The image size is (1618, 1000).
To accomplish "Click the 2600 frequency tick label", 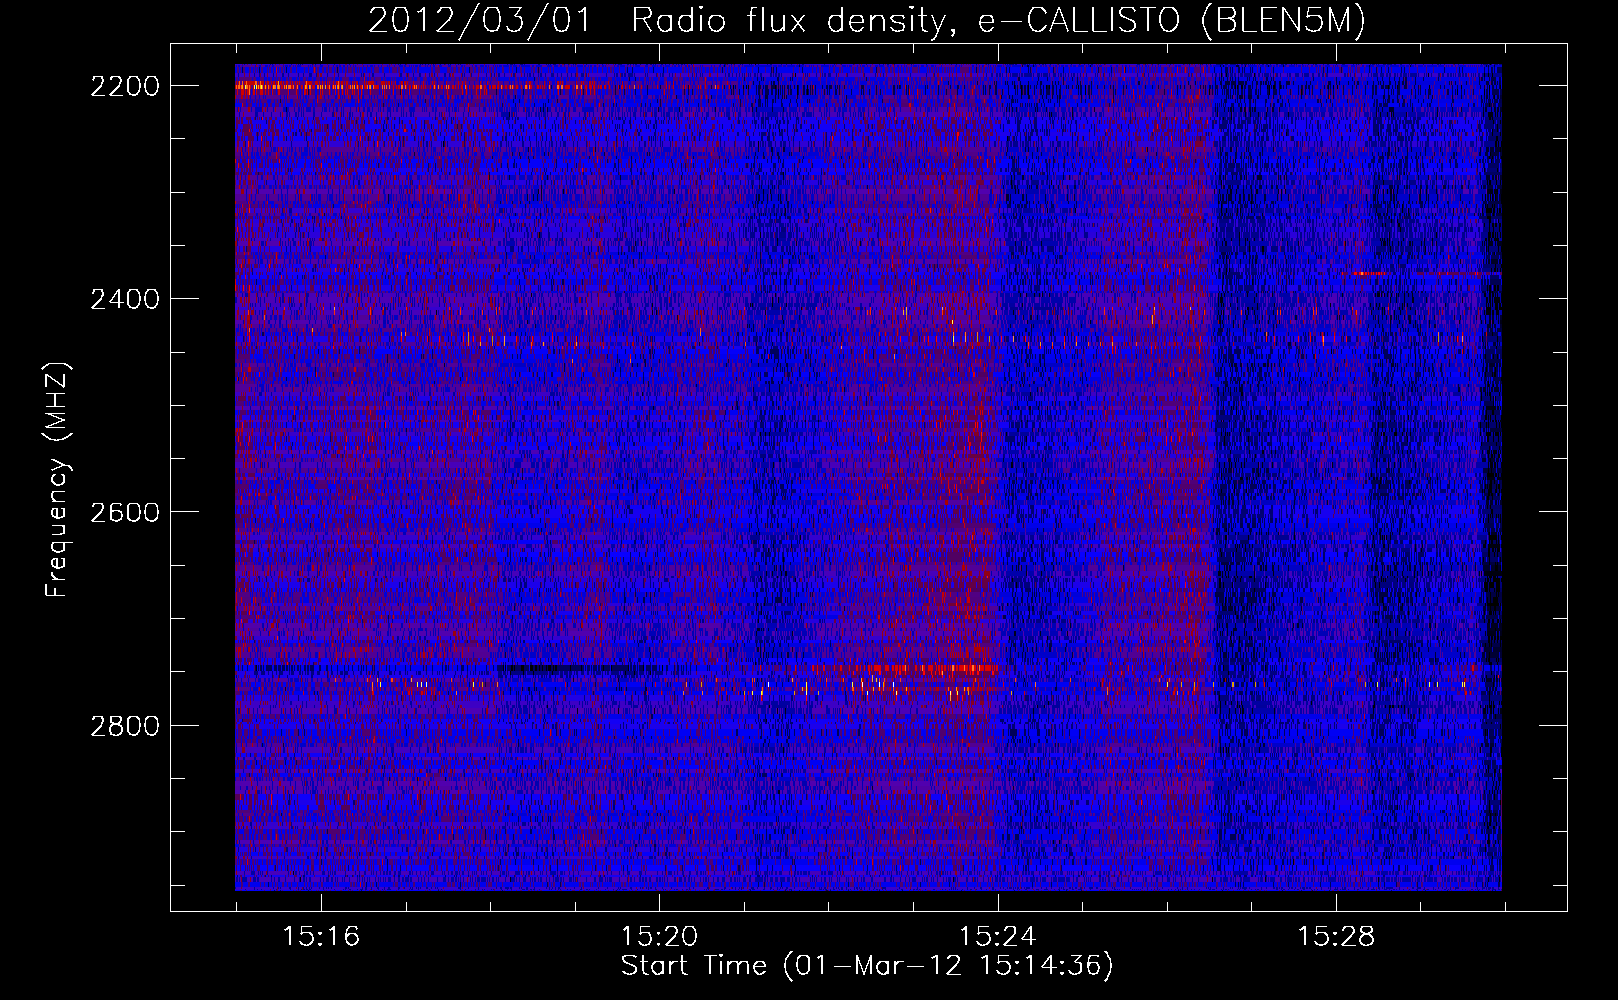I will pyautogui.click(x=125, y=512).
